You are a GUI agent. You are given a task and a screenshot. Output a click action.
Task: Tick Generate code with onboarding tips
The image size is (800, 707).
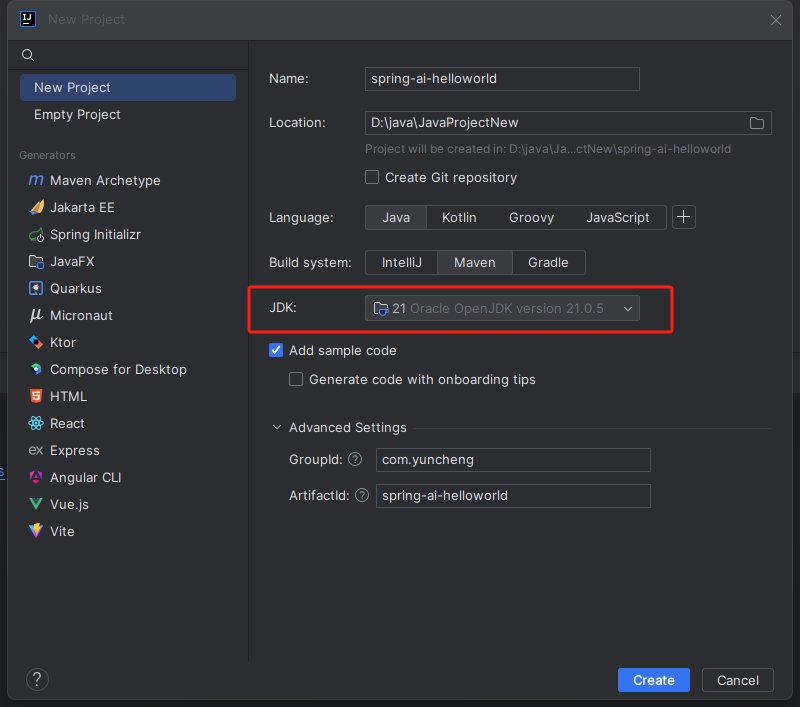pyautogui.click(x=296, y=379)
